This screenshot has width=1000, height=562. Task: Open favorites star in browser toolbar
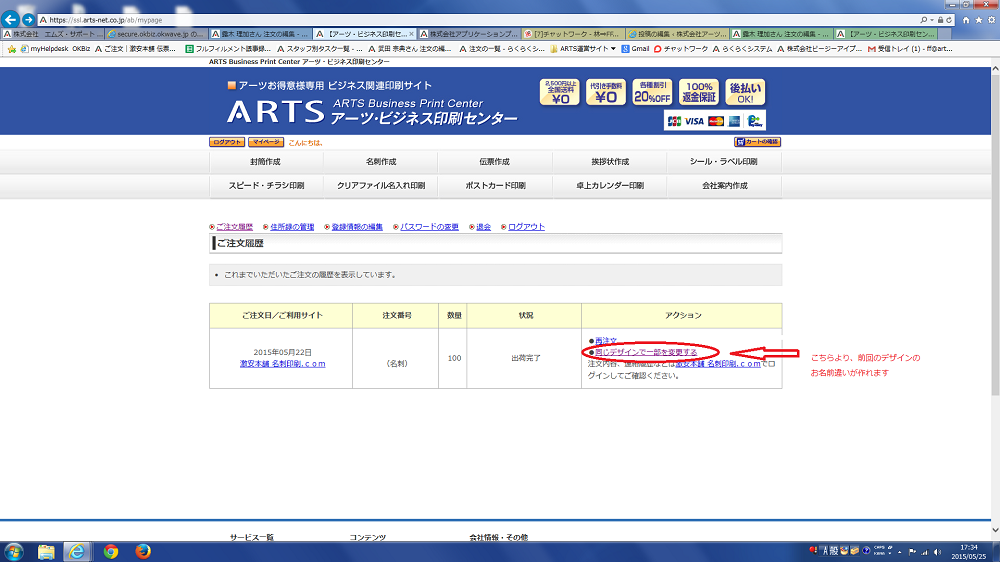click(979, 20)
